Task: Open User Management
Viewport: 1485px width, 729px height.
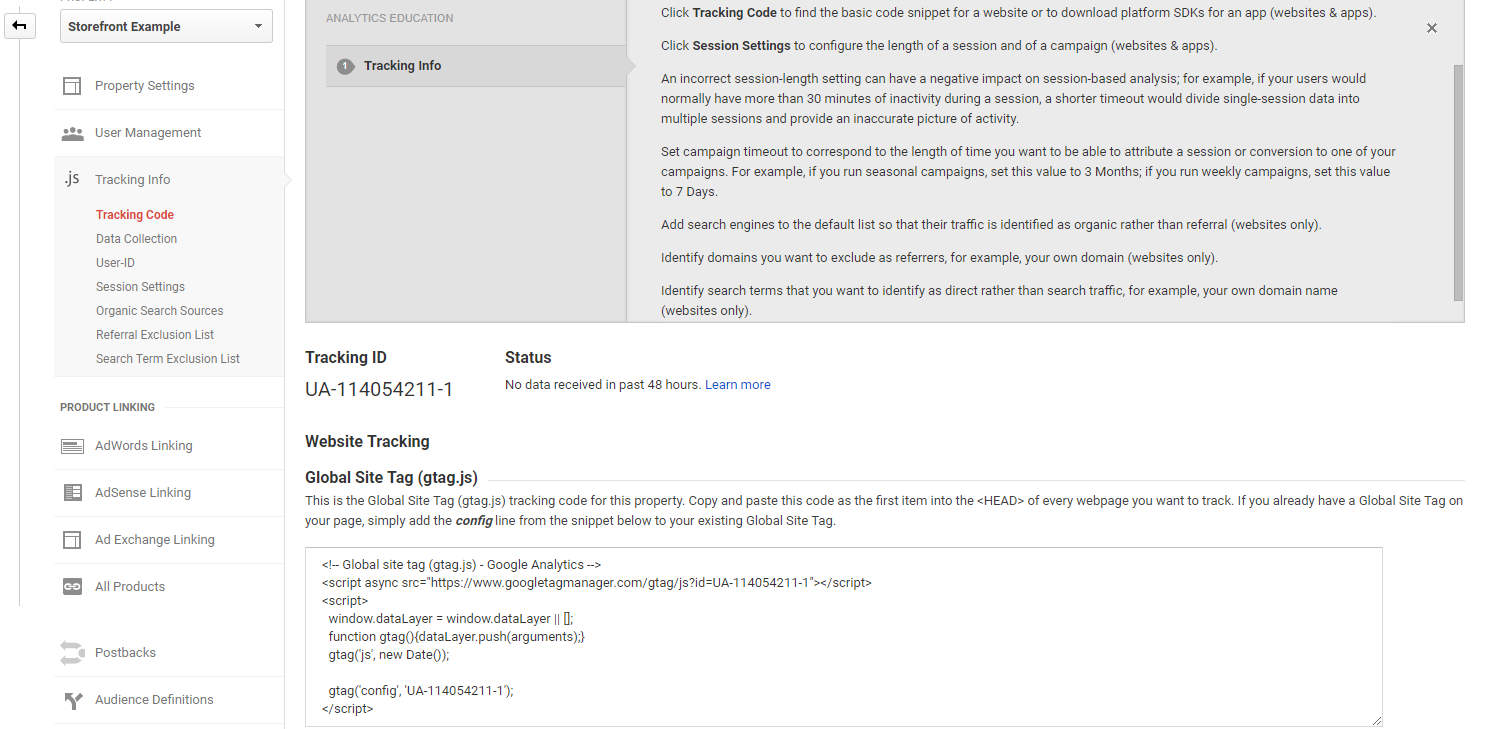Action: (x=148, y=133)
